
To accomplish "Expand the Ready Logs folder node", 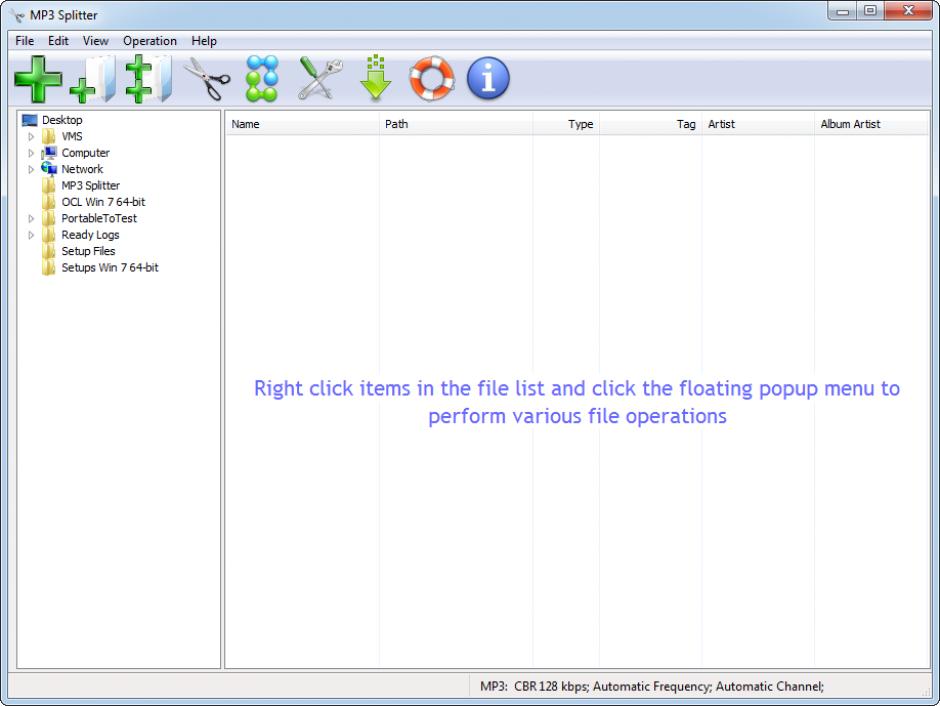I will pyautogui.click(x=31, y=235).
